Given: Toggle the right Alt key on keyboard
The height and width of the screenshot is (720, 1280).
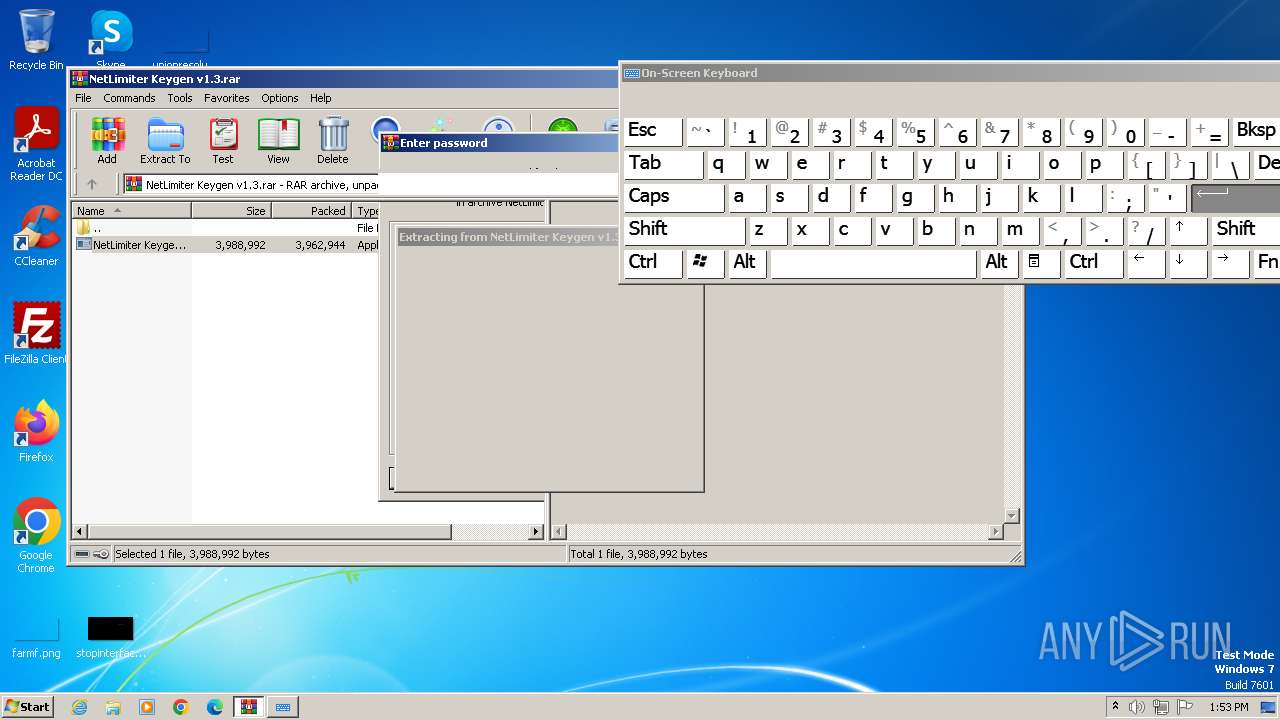Looking at the screenshot, I should pos(999,263).
